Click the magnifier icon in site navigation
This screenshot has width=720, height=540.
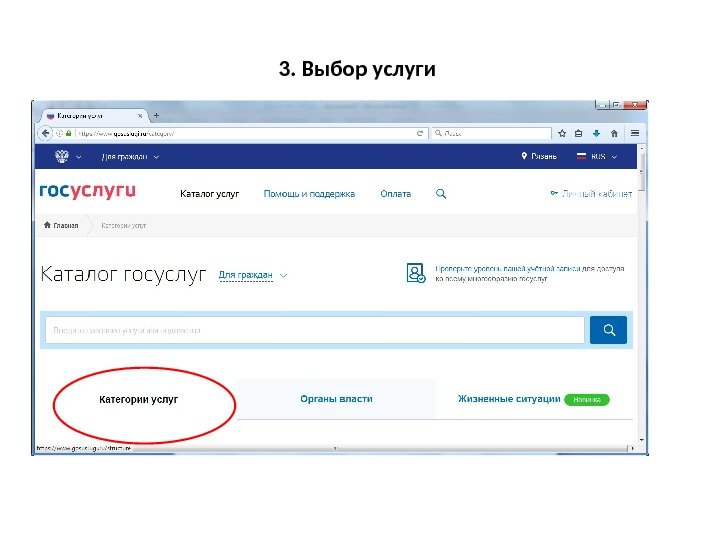tap(441, 194)
